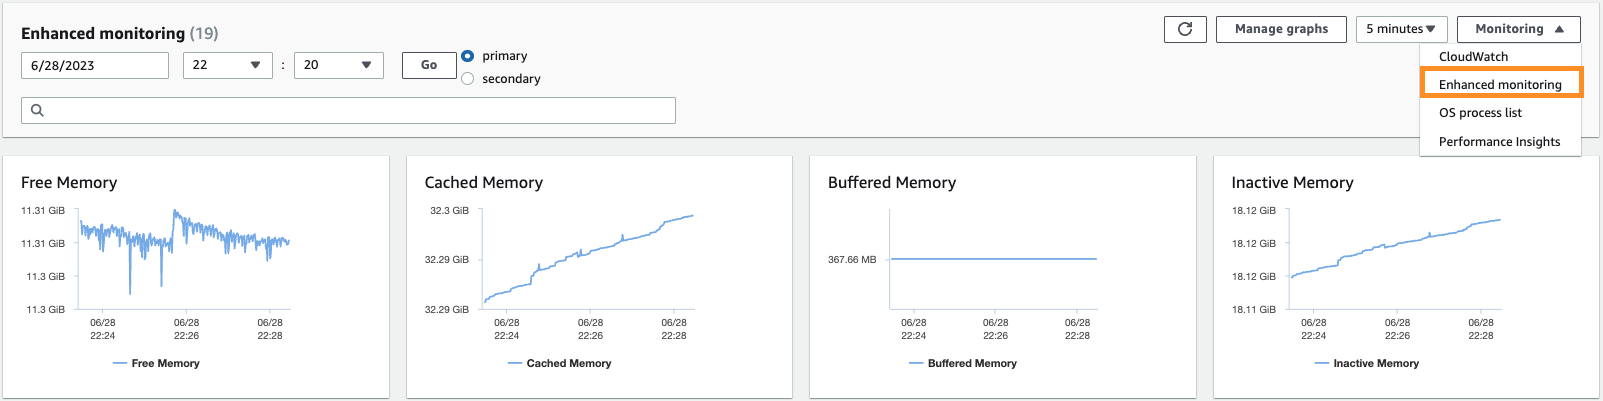Open Performance Insights from the menu
Viewport: 1603px width, 401px height.
[1500, 142]
